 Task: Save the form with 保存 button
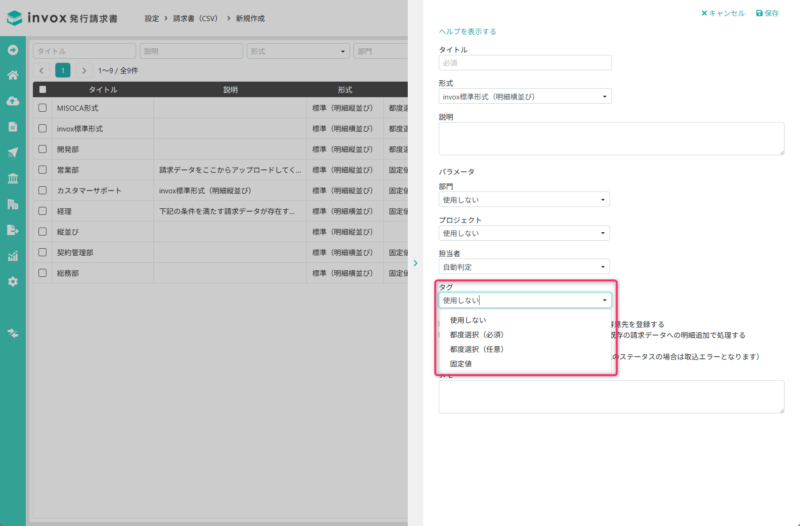[768, 13]
